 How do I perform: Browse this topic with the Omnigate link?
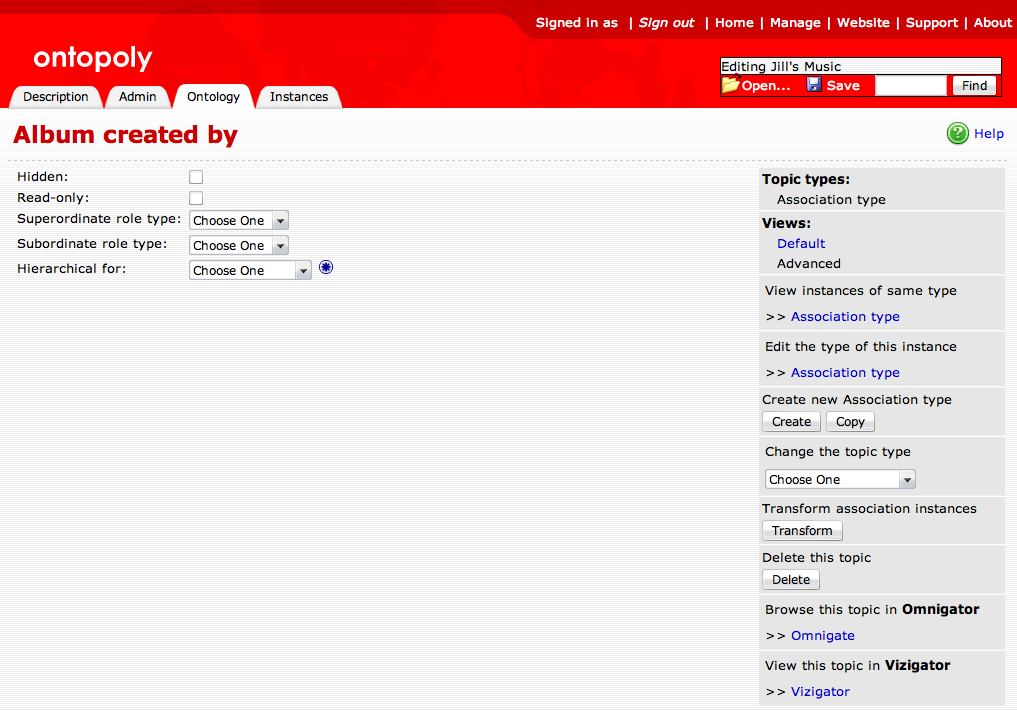pos(822,635)
